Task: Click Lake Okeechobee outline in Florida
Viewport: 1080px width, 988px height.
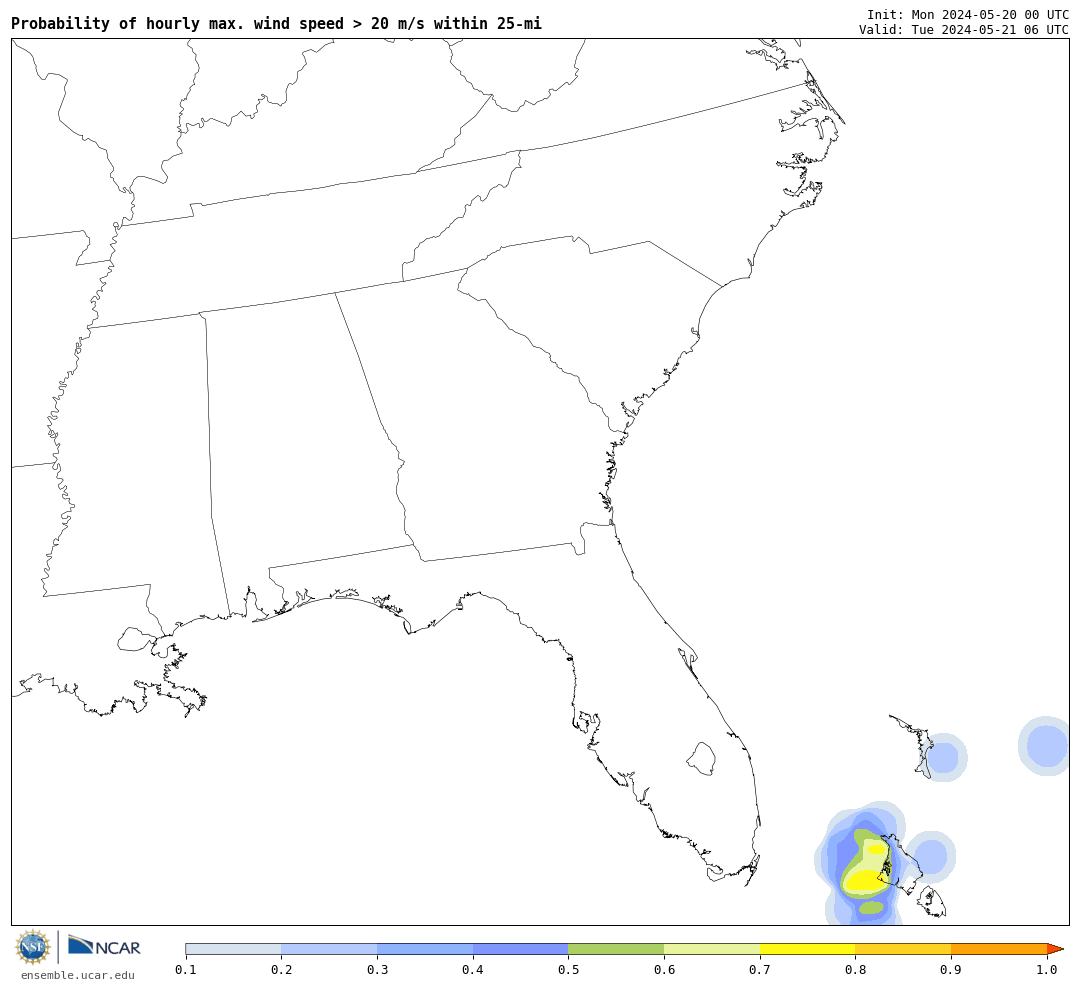Action: [702, 759]
